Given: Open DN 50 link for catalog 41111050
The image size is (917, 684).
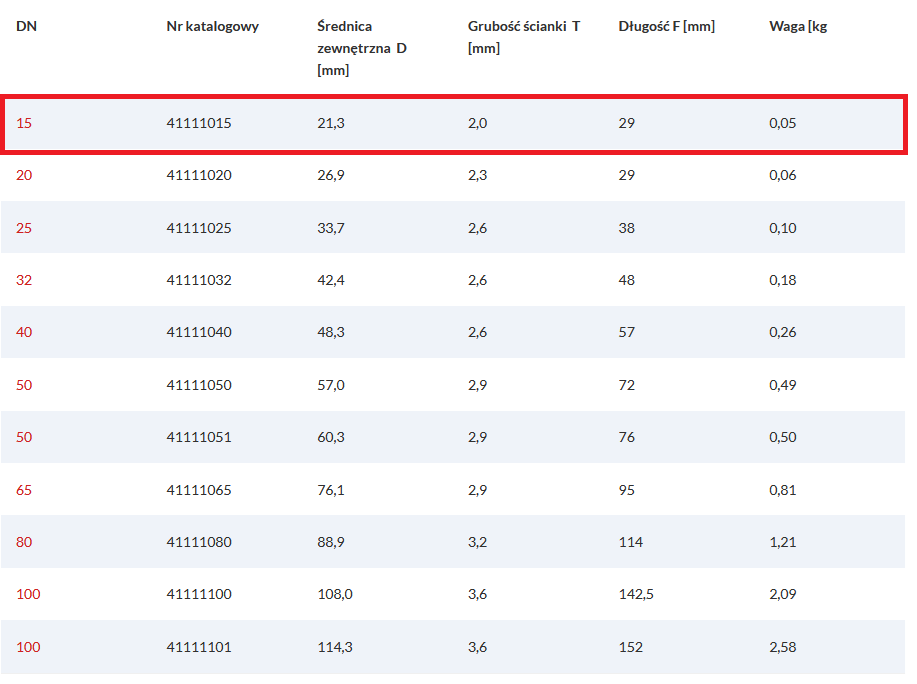Looking at the screenshot, I should 24,385.
